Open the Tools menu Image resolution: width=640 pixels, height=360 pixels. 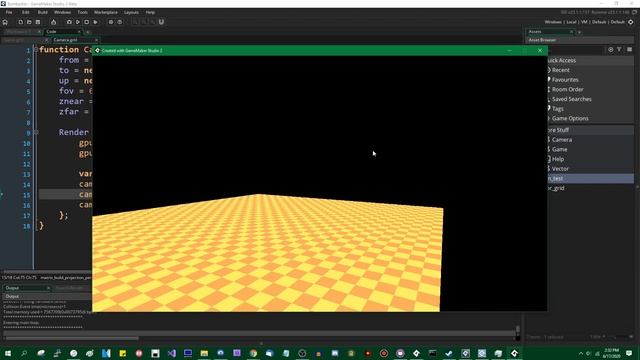82,12
